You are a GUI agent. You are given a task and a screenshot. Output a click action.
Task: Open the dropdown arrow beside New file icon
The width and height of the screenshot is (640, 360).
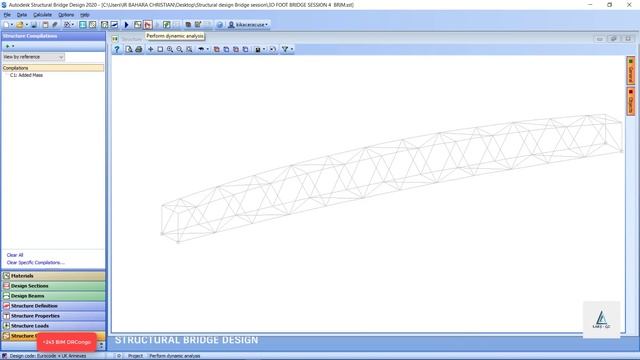point(12,25)
